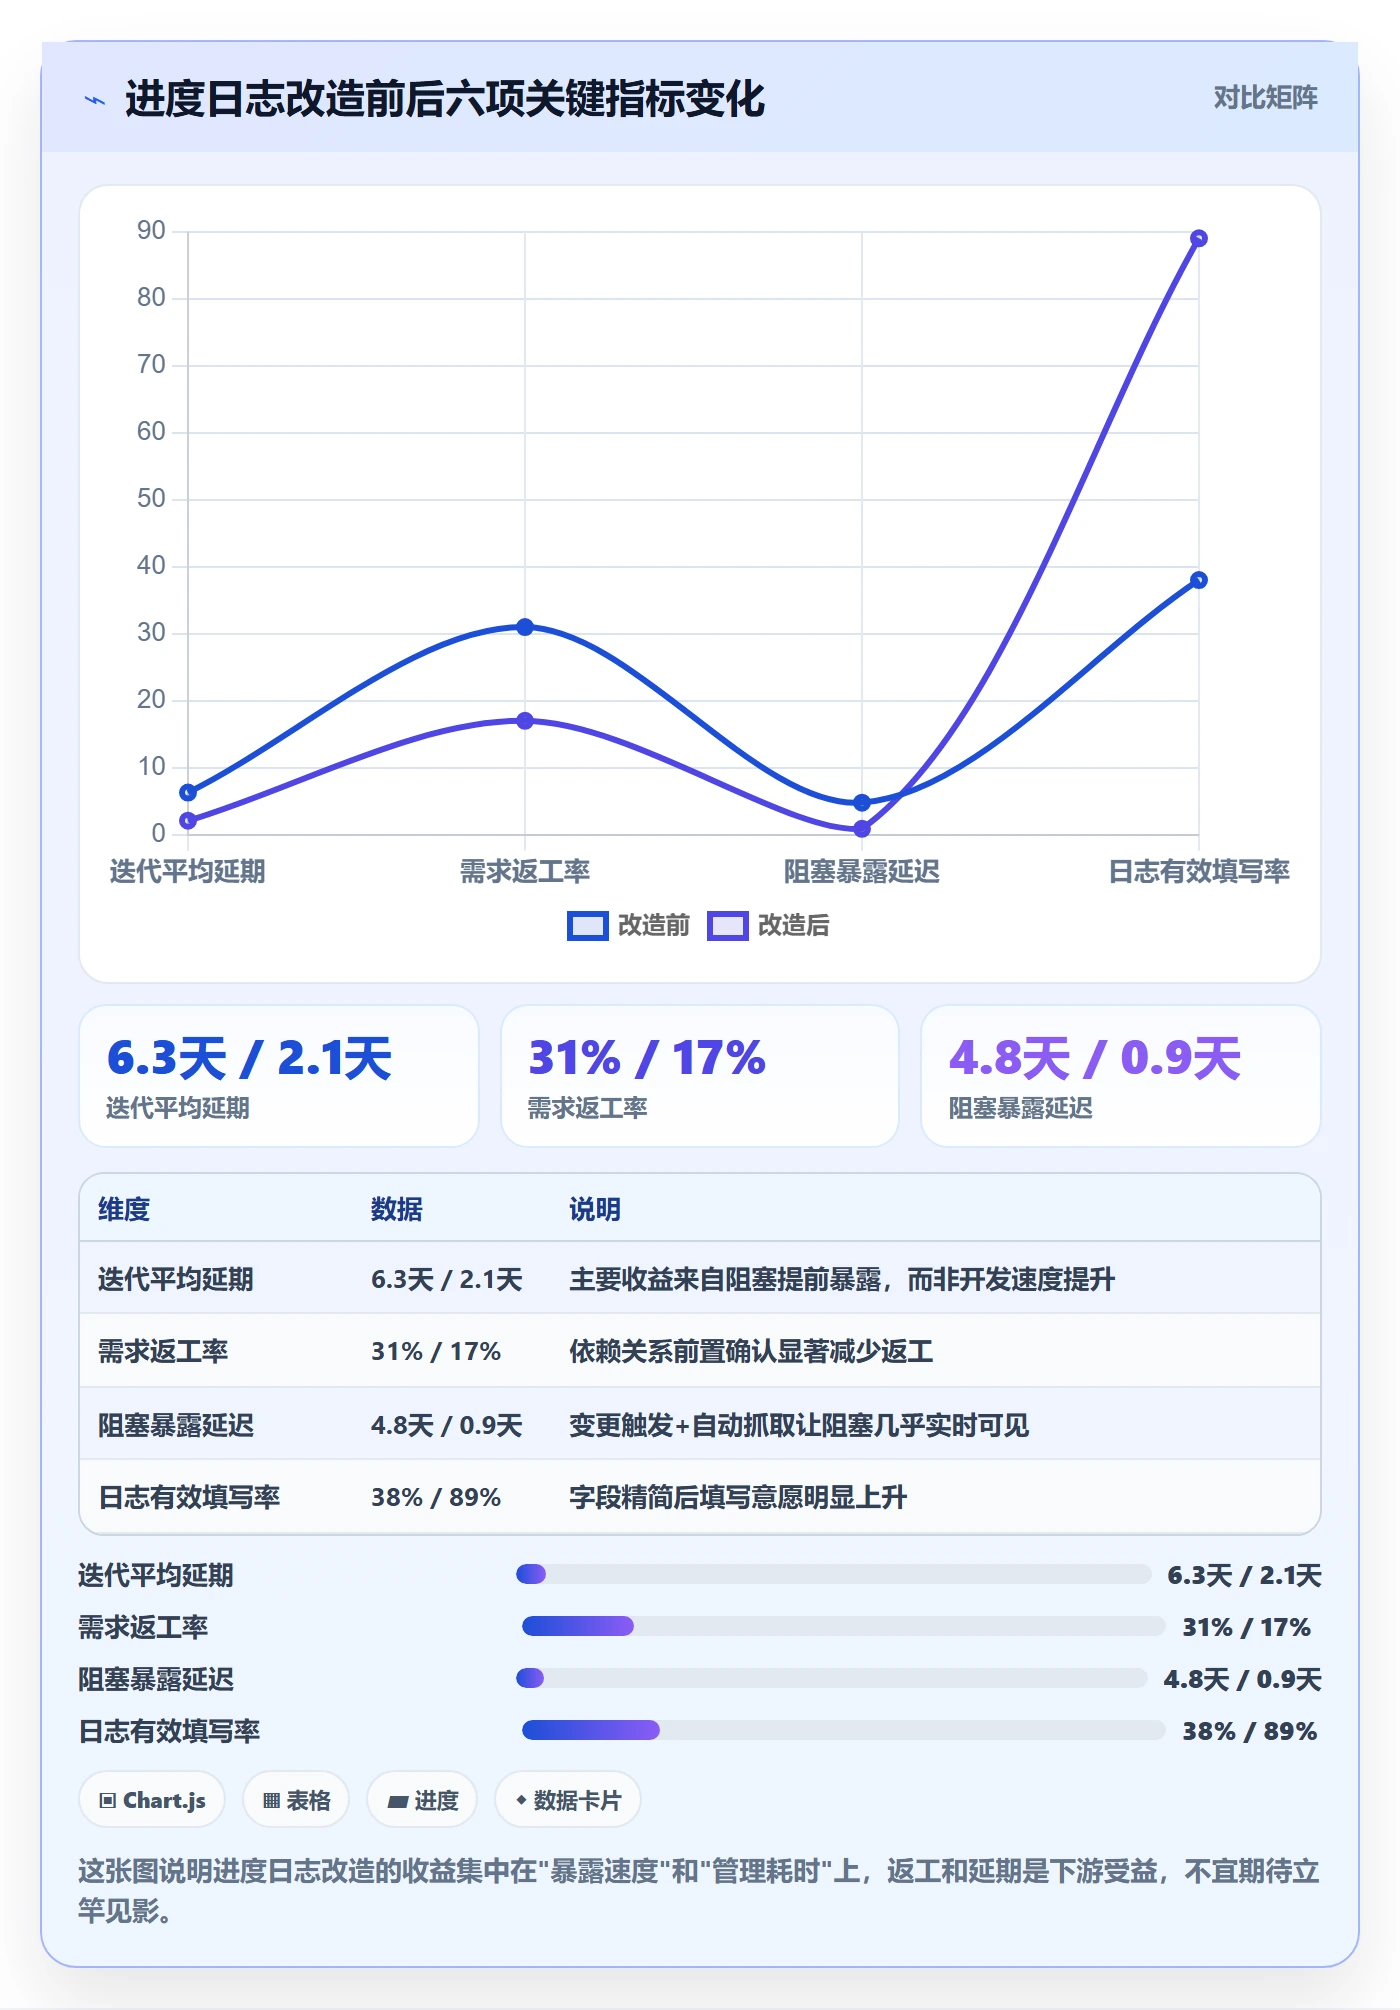Click the 数据 column header
This screenshot has height=2010, width=1400.
pos(397,1209)
